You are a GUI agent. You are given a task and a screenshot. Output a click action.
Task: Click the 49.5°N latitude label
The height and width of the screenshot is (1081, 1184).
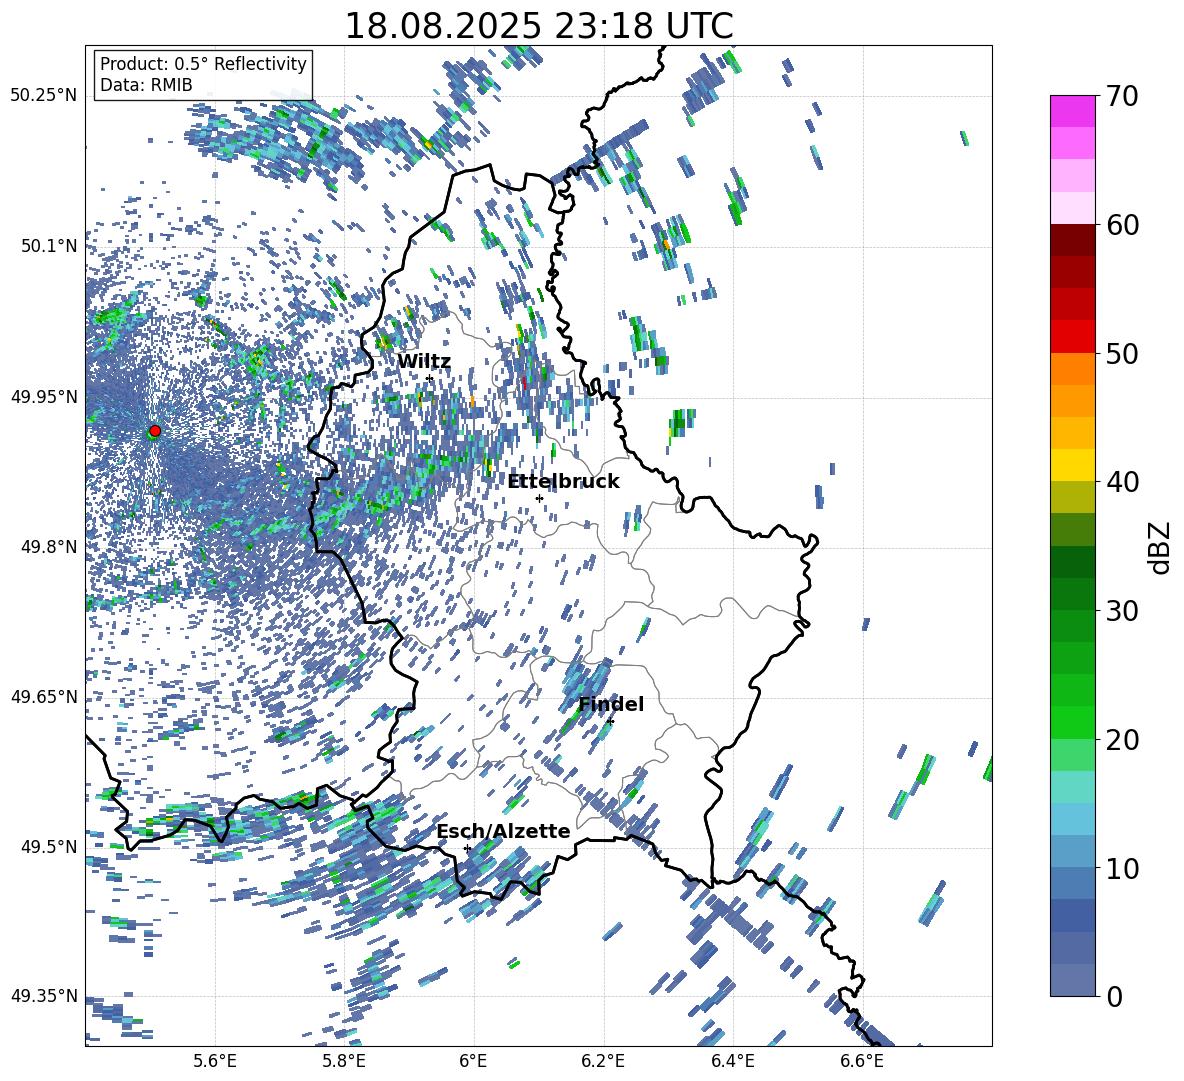(49, 846)
